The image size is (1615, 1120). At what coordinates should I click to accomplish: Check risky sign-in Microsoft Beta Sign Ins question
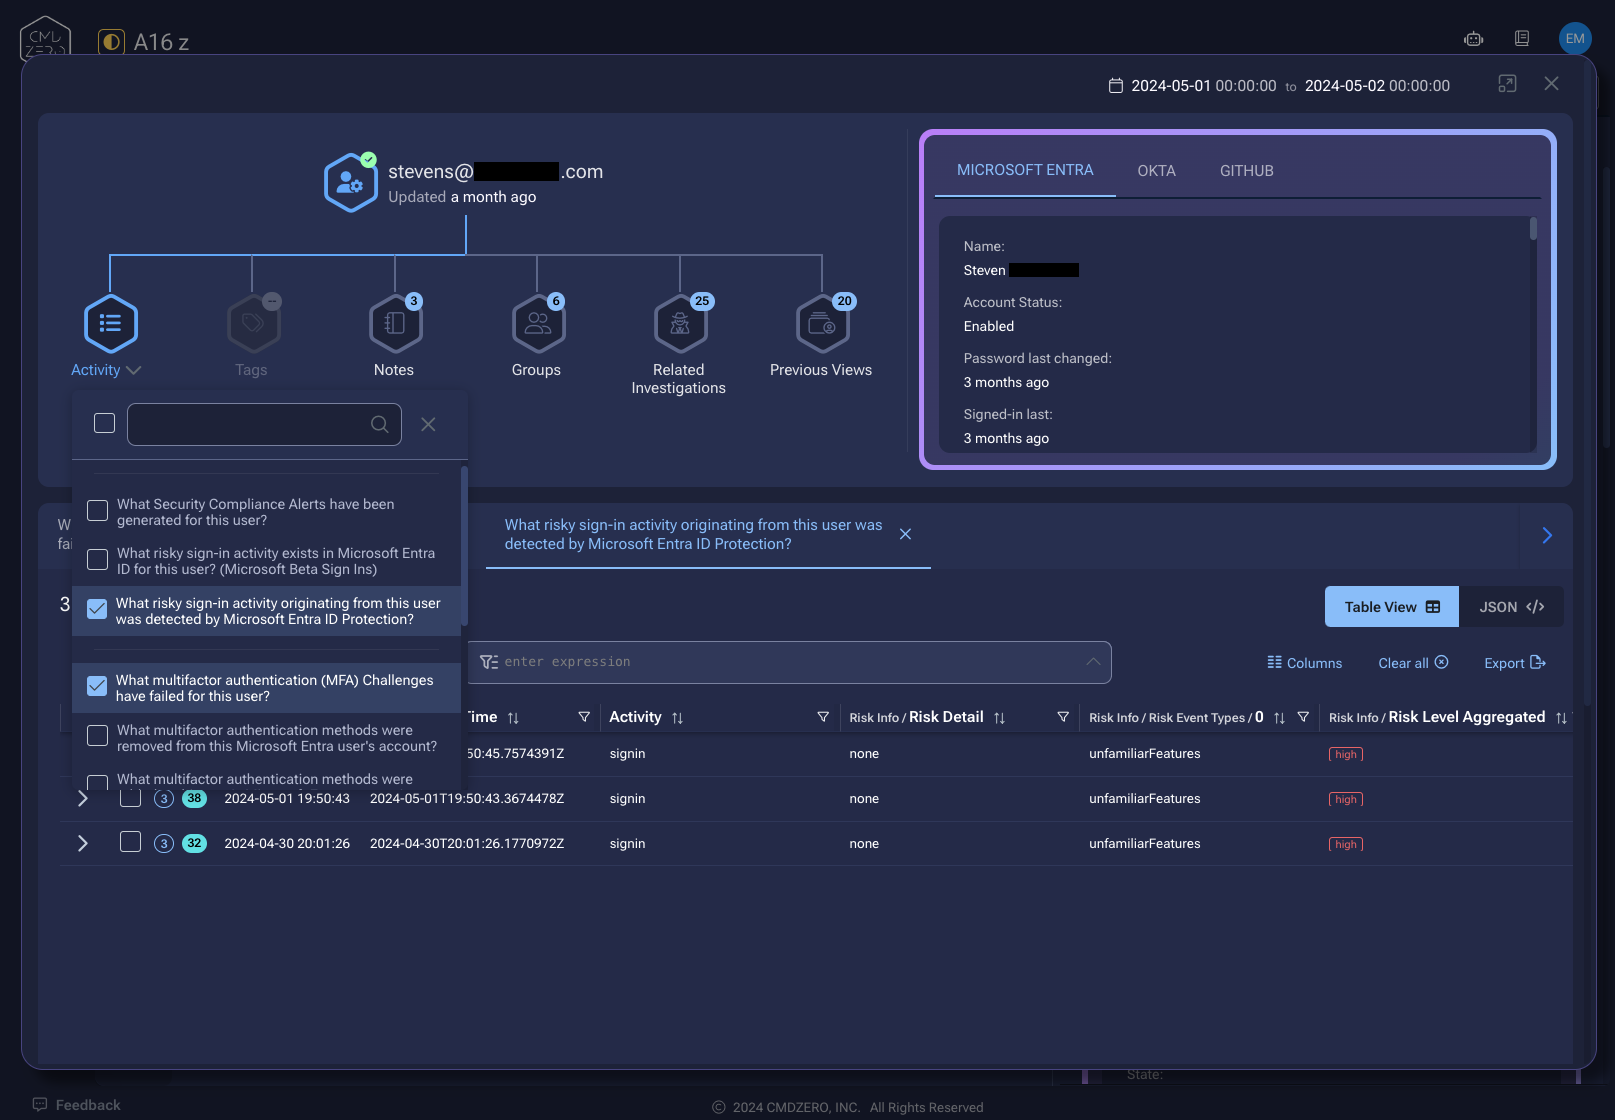pyautogui.click(x=98, y=559)
